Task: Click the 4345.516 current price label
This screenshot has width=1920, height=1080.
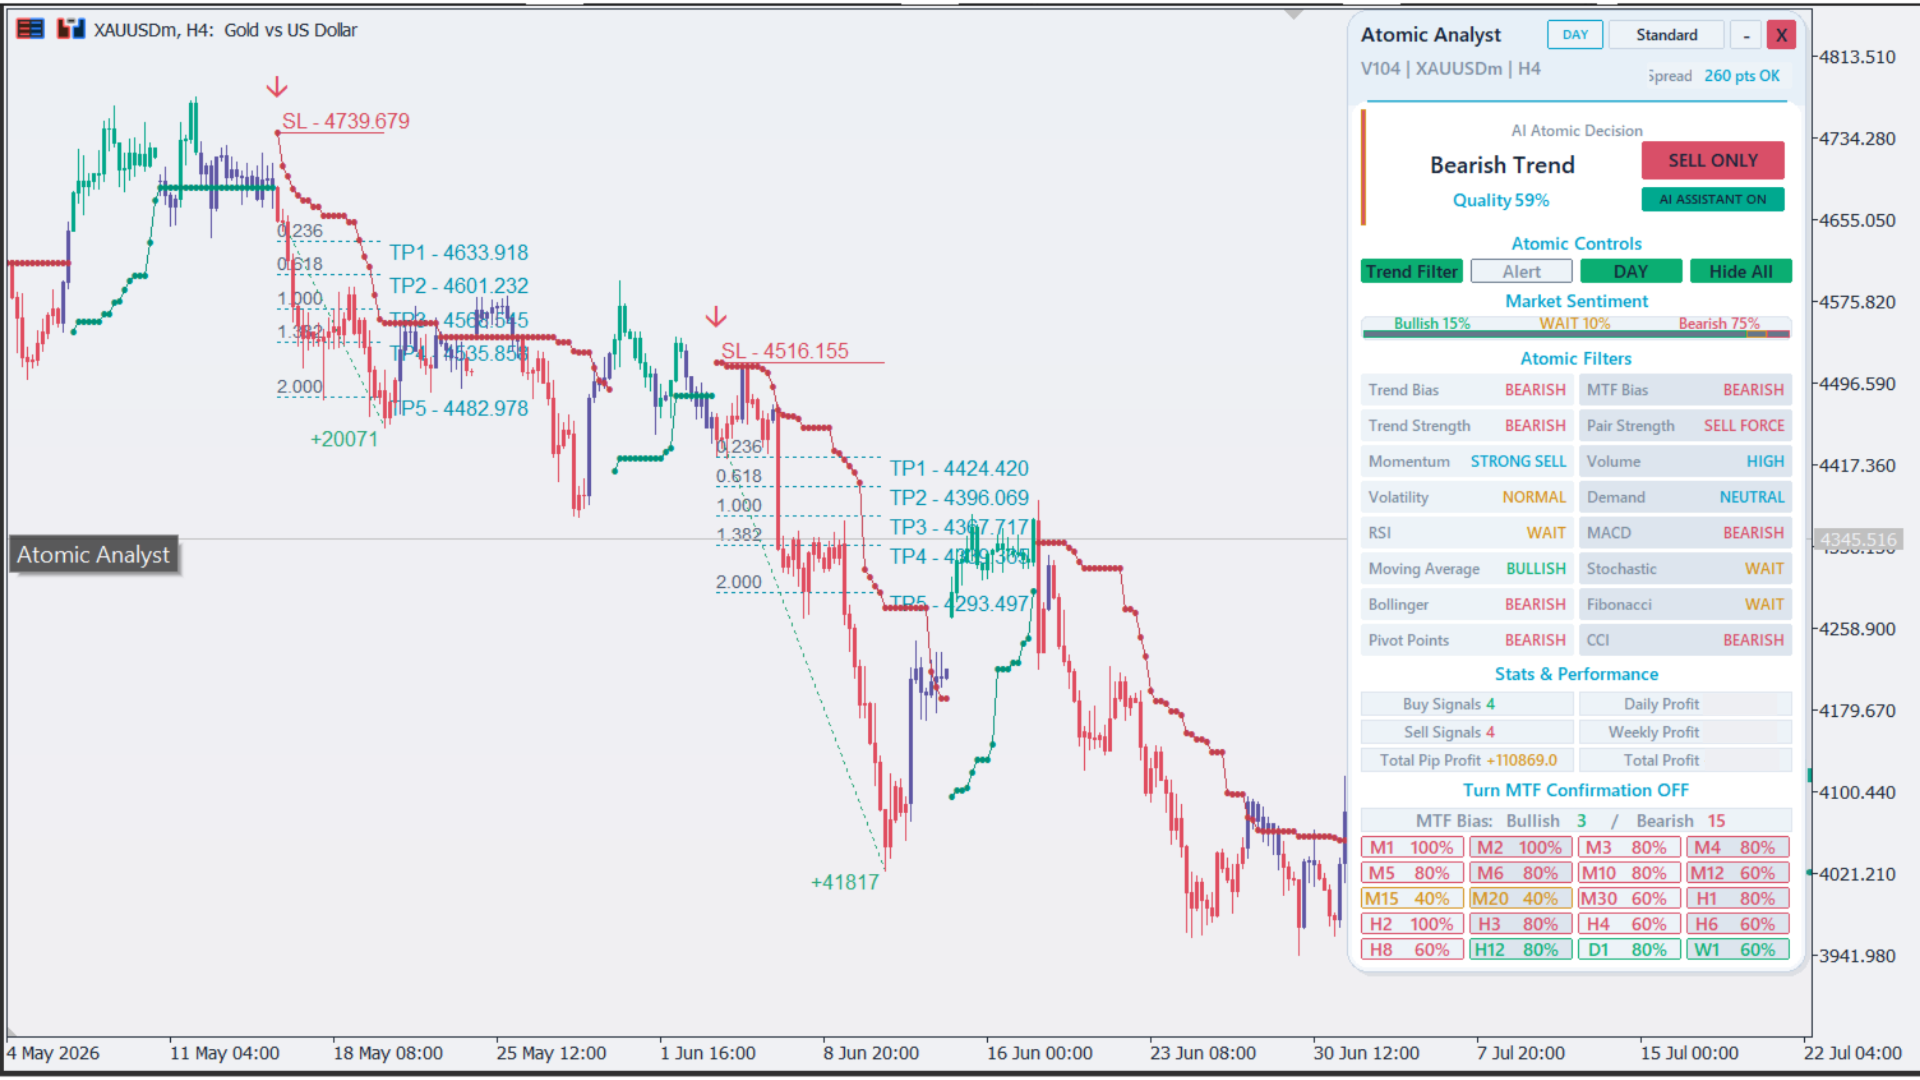Action: [x=1858, y=540]
